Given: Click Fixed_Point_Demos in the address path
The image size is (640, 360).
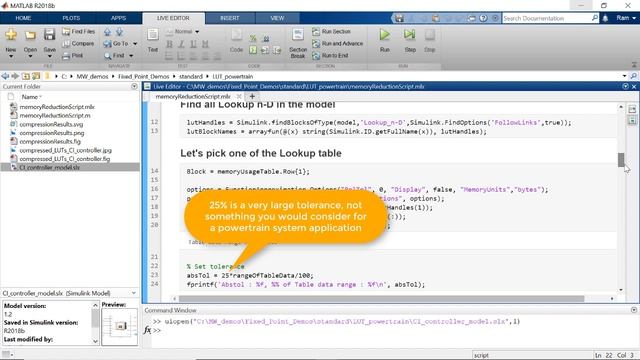Looking at the screenshot, I should click(143, 76).
